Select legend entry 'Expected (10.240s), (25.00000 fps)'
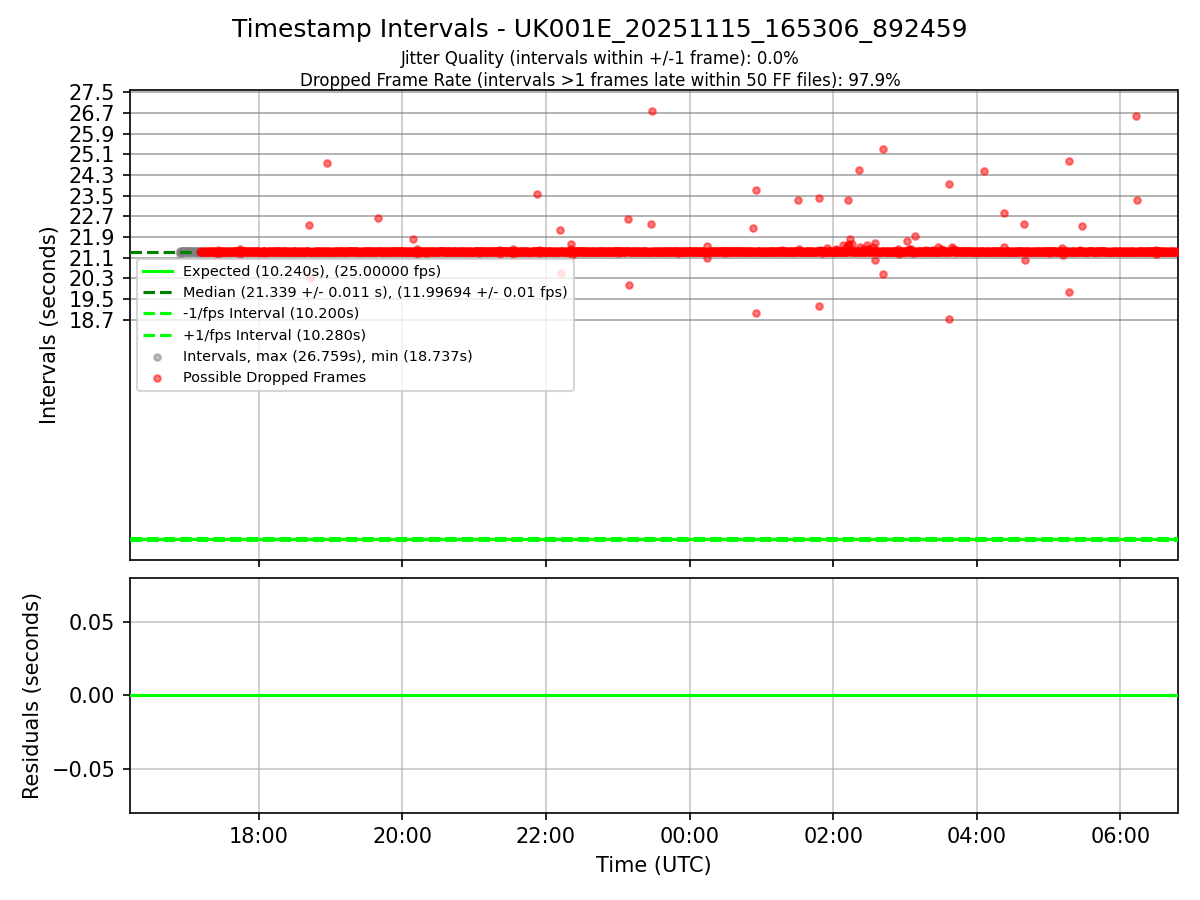Screen dimensions: 1200x900 click(312, 271)
